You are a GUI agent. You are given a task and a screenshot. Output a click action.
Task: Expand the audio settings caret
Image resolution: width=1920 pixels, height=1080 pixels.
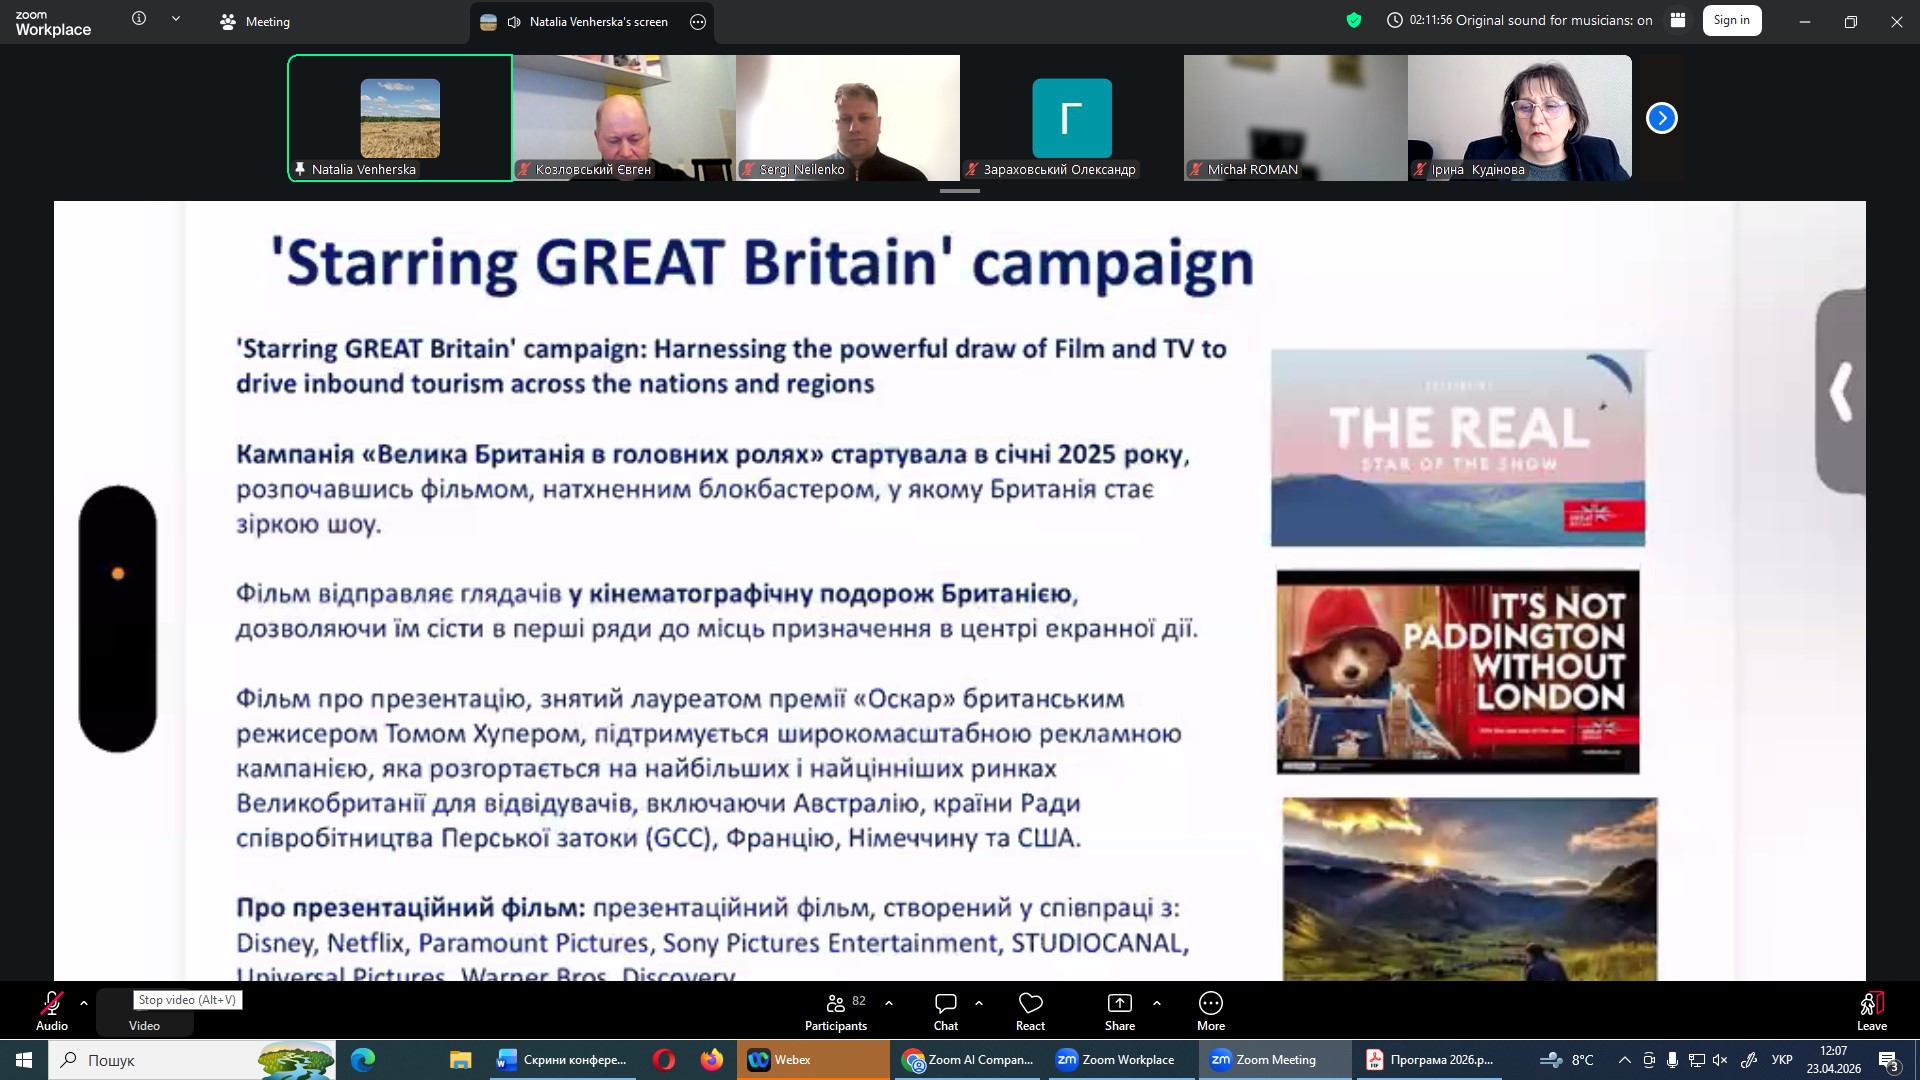[84, 1003]
